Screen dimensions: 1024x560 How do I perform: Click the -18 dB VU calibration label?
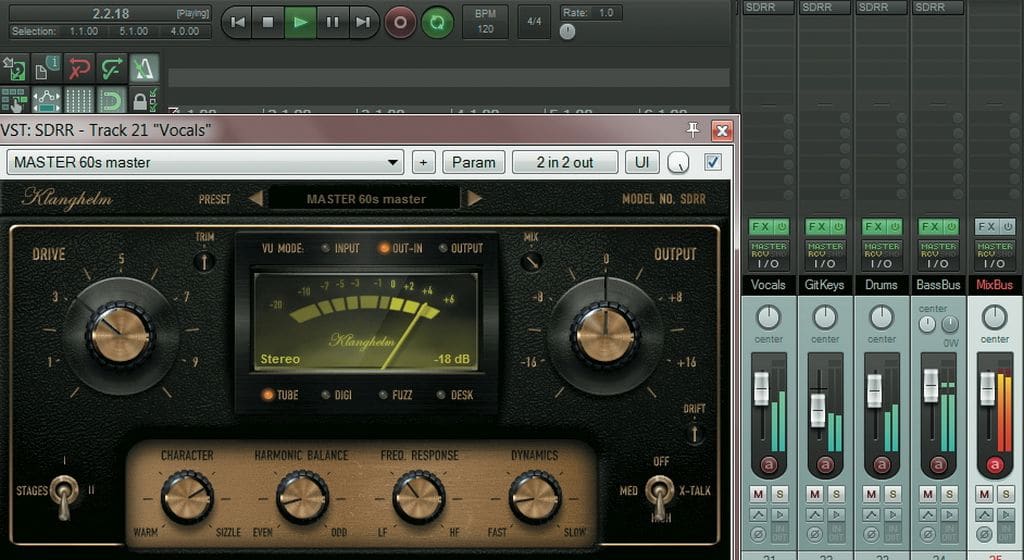click(452, 359)
